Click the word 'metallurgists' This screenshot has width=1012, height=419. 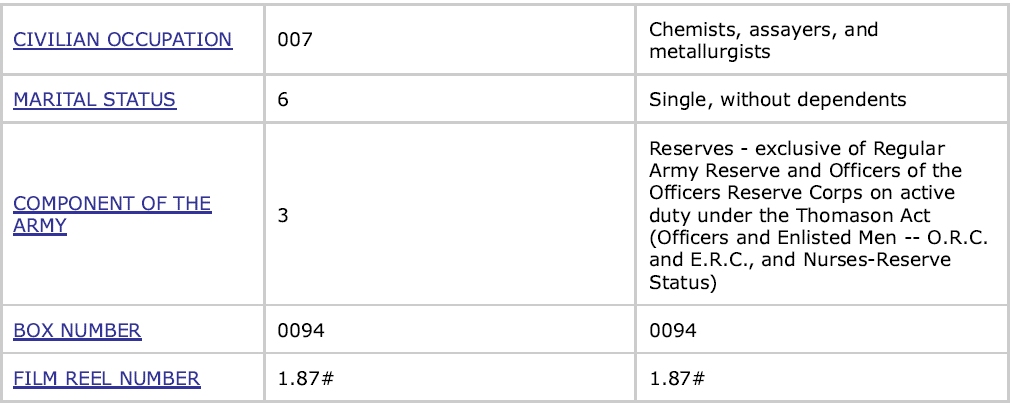pos(710,50)
